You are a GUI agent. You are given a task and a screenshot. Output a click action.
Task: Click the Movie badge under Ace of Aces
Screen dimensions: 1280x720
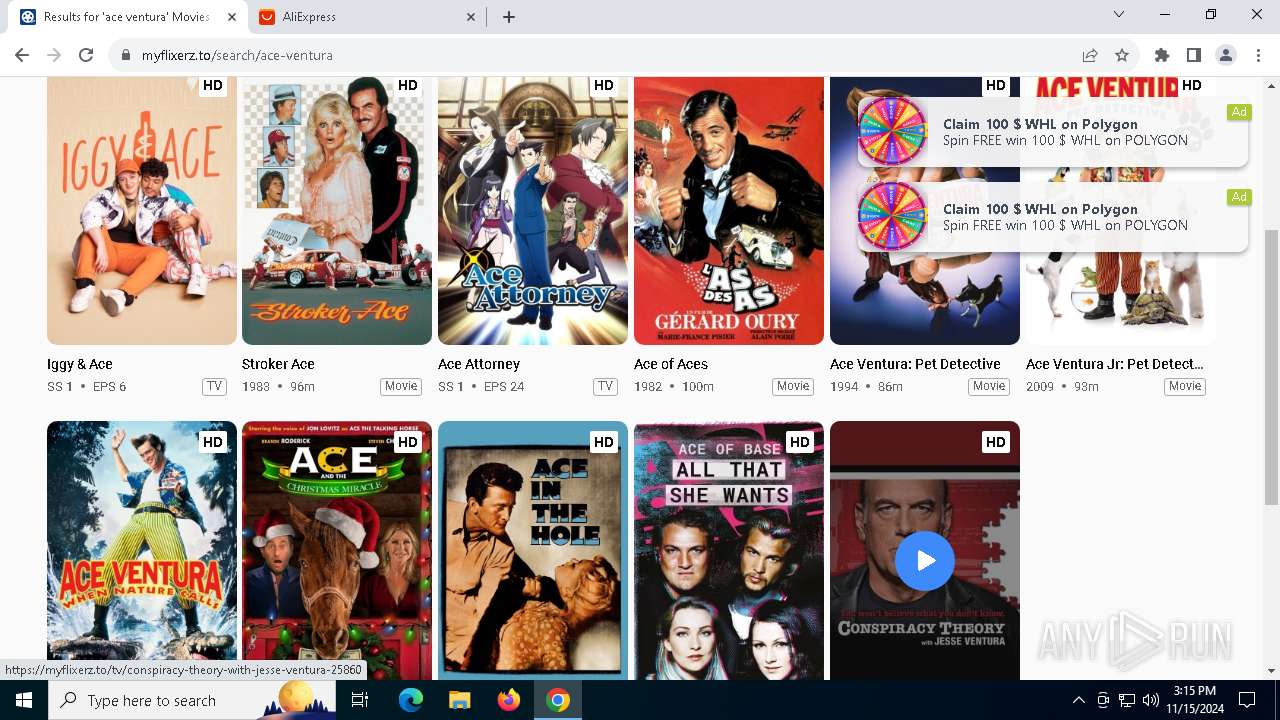coord(793,386)
